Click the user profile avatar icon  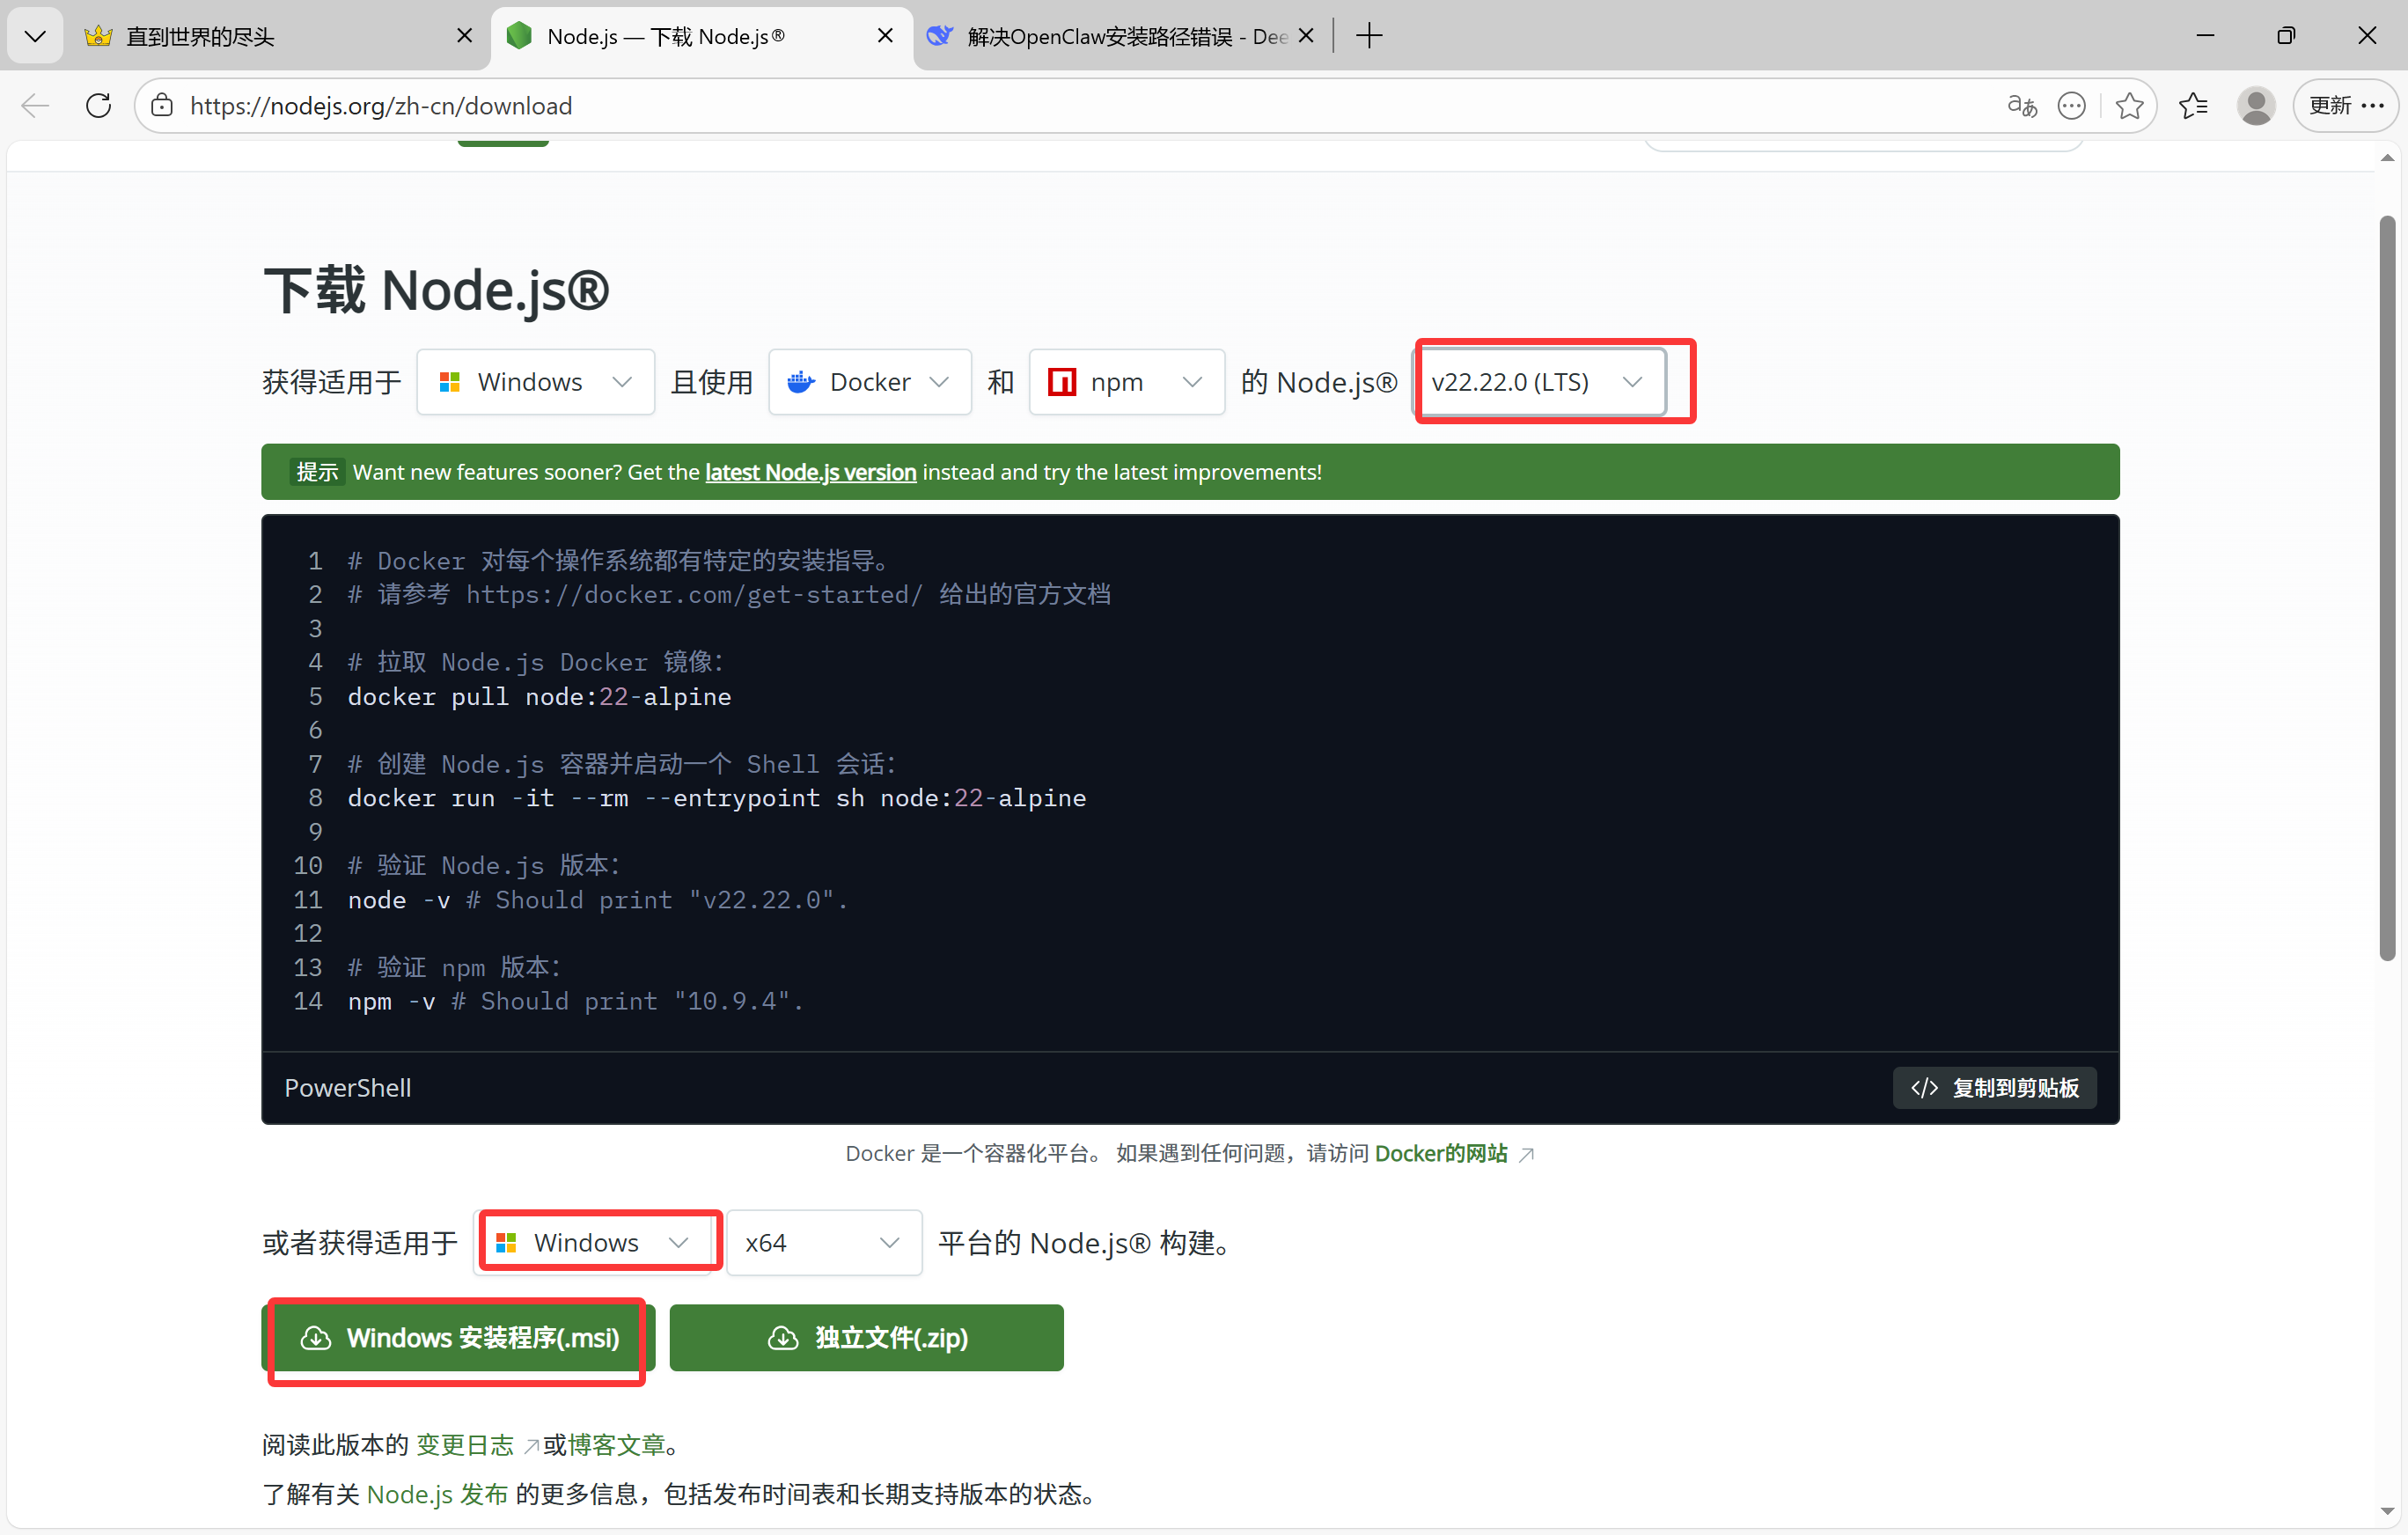(2255, 105)
